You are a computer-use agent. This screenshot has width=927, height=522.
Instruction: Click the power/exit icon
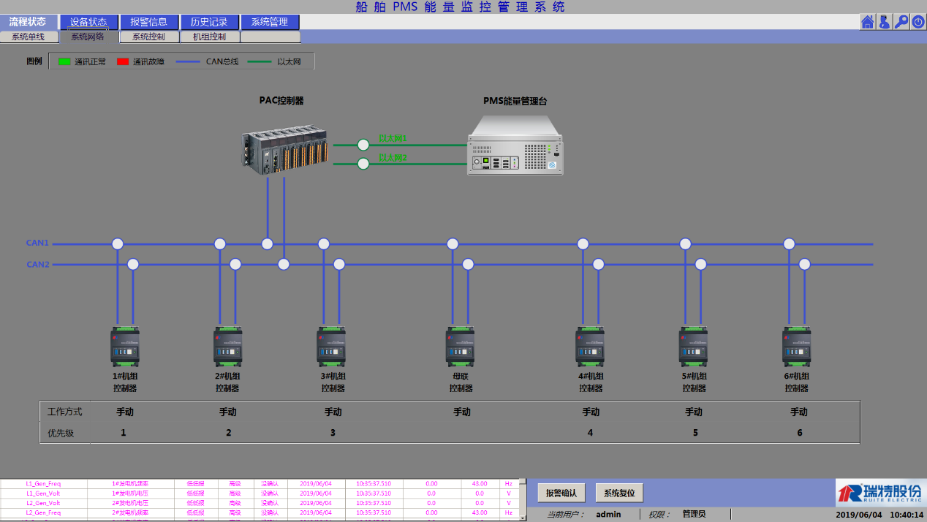pyautogui.click(x=917, y=22)
